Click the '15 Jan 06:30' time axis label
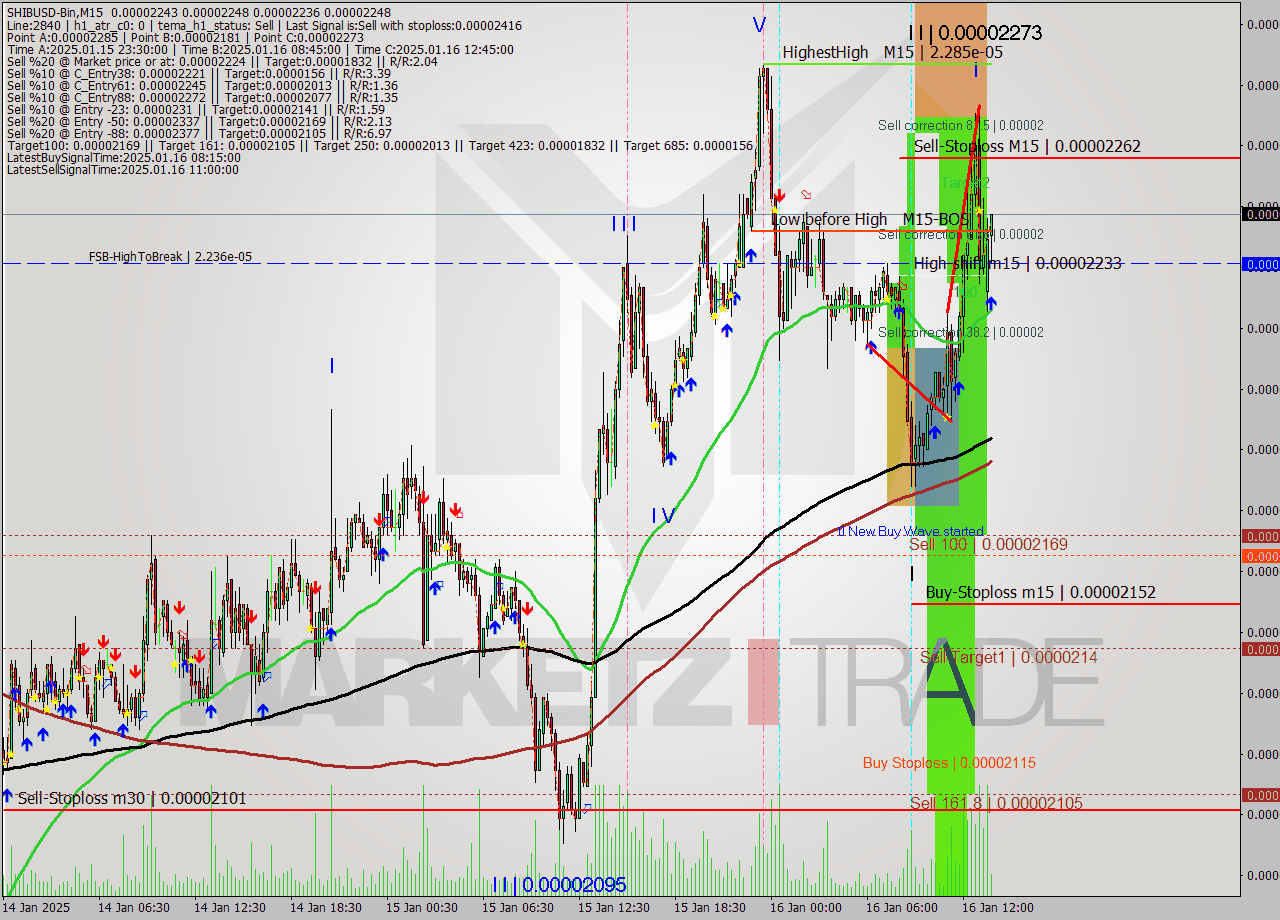 tap(517, 908)
